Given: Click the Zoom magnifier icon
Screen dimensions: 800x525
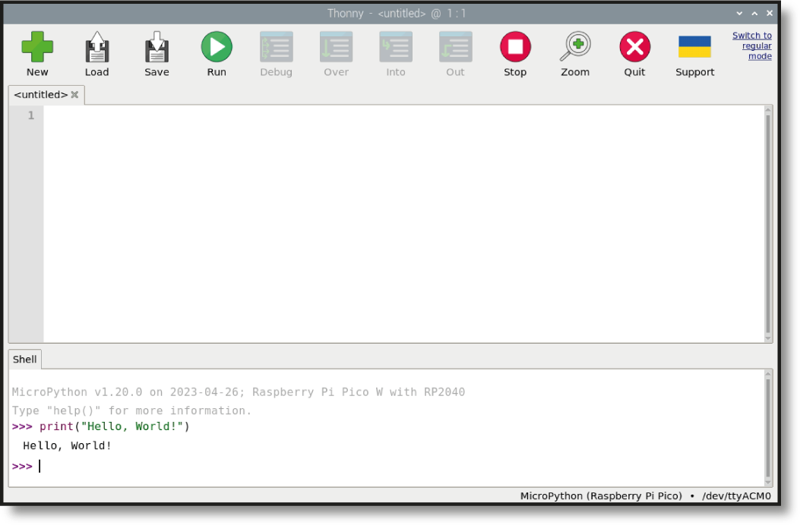Looking at the screenshot, I should (575, 47).
